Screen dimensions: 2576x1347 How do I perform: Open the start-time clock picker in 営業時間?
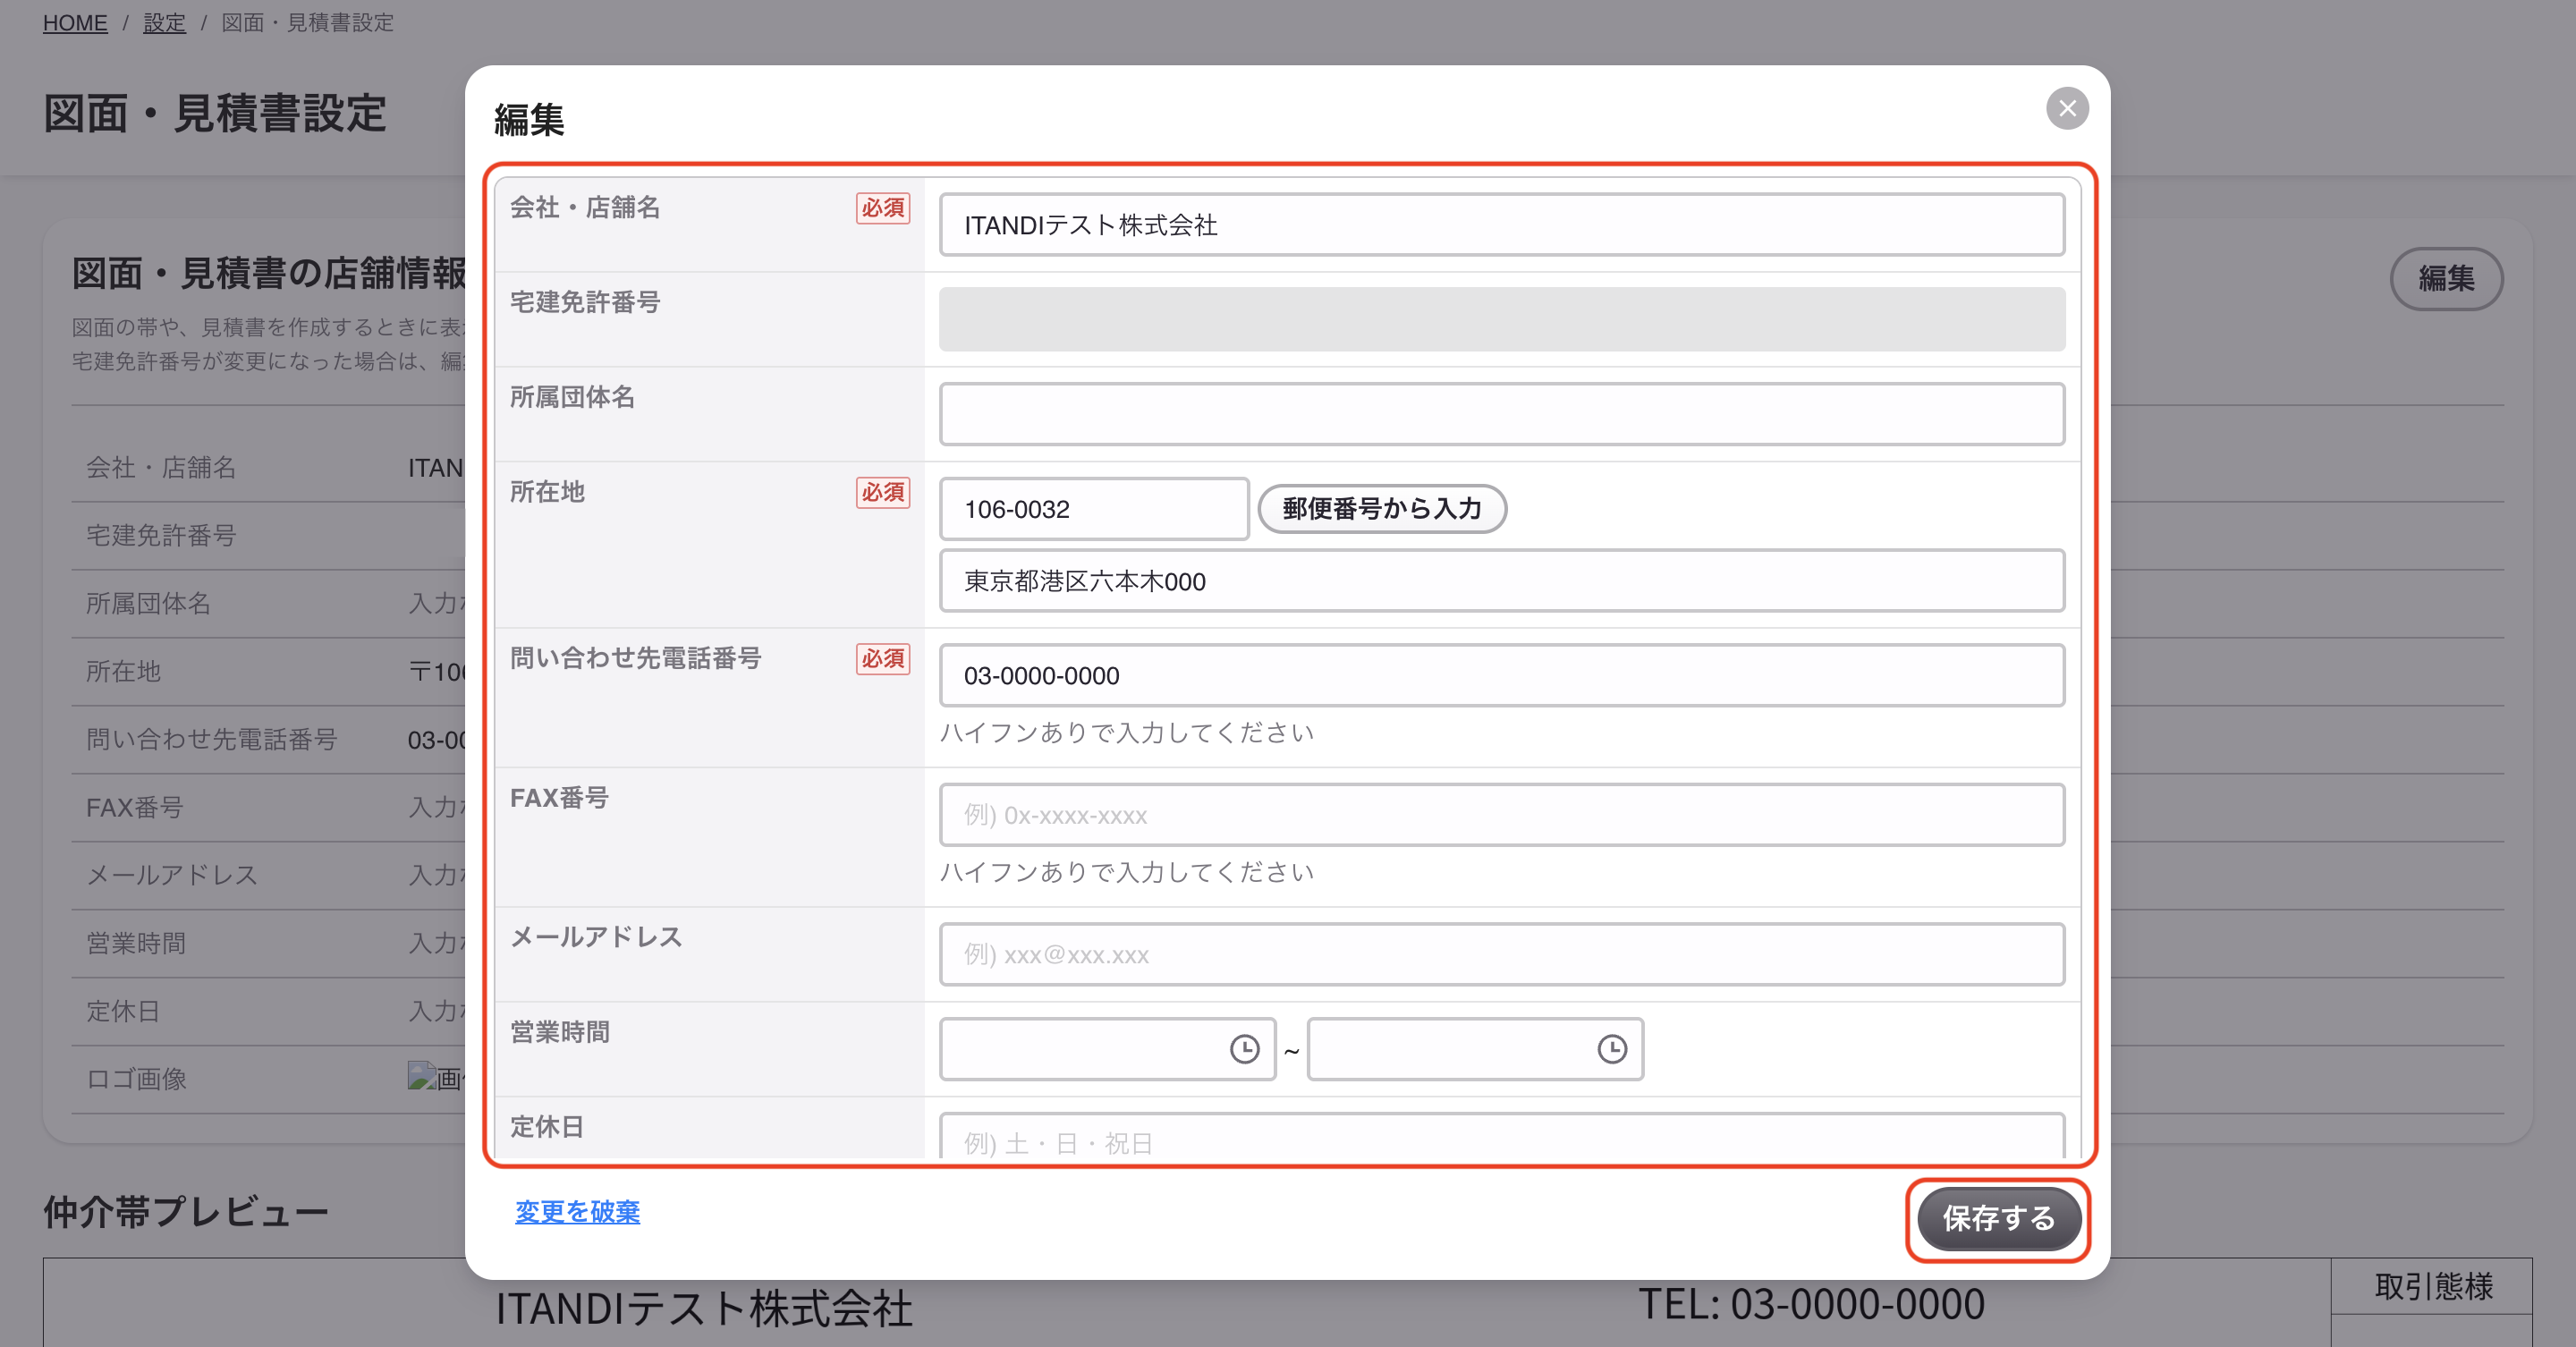[1244, 1049]
